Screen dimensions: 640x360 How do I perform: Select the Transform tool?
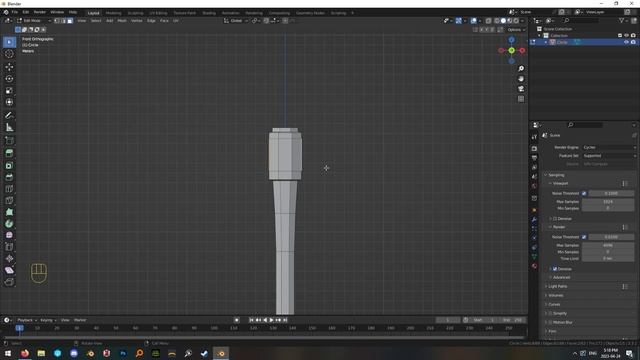coord(9,102)
